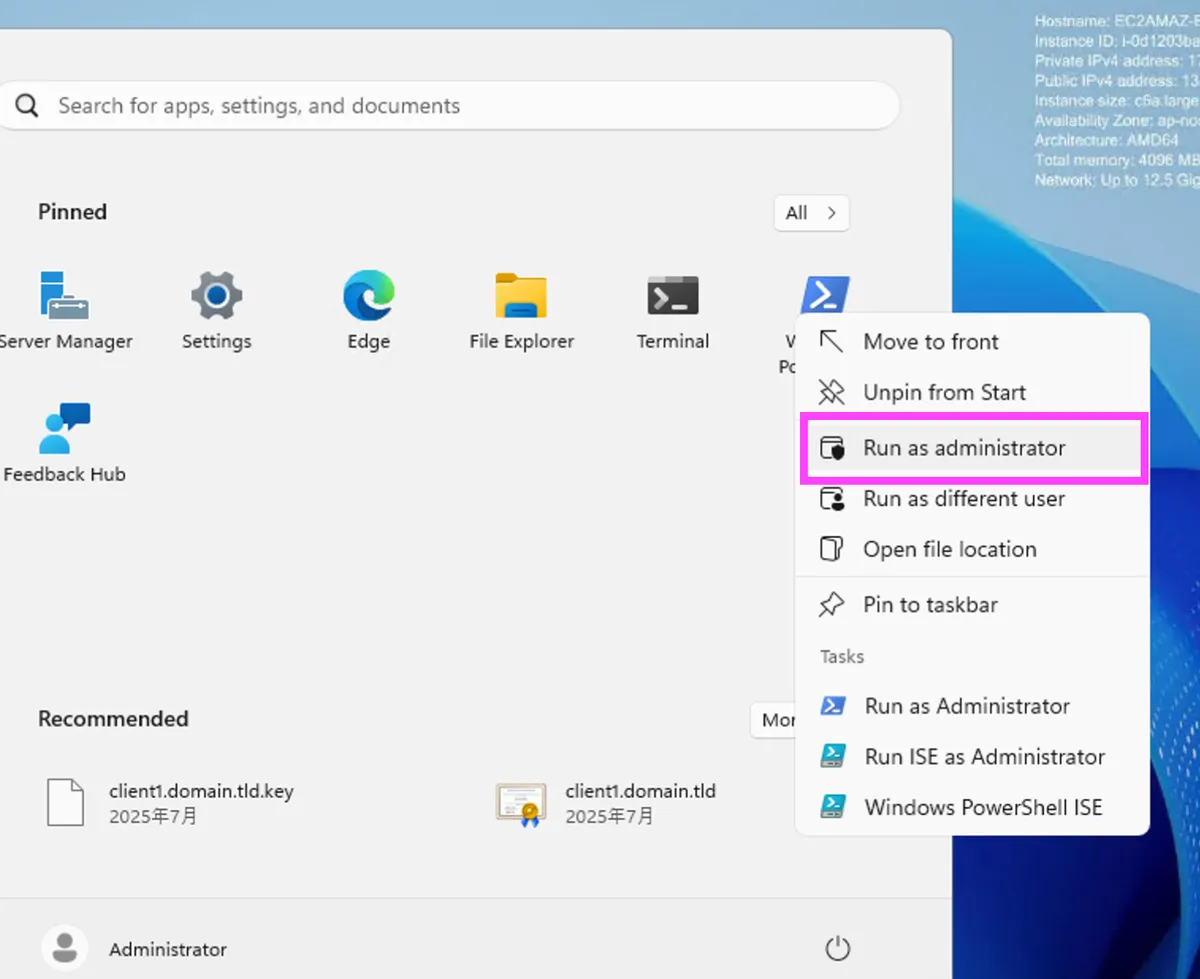Launch Windows PowerShell ISE from tasks

click(983, 808)
